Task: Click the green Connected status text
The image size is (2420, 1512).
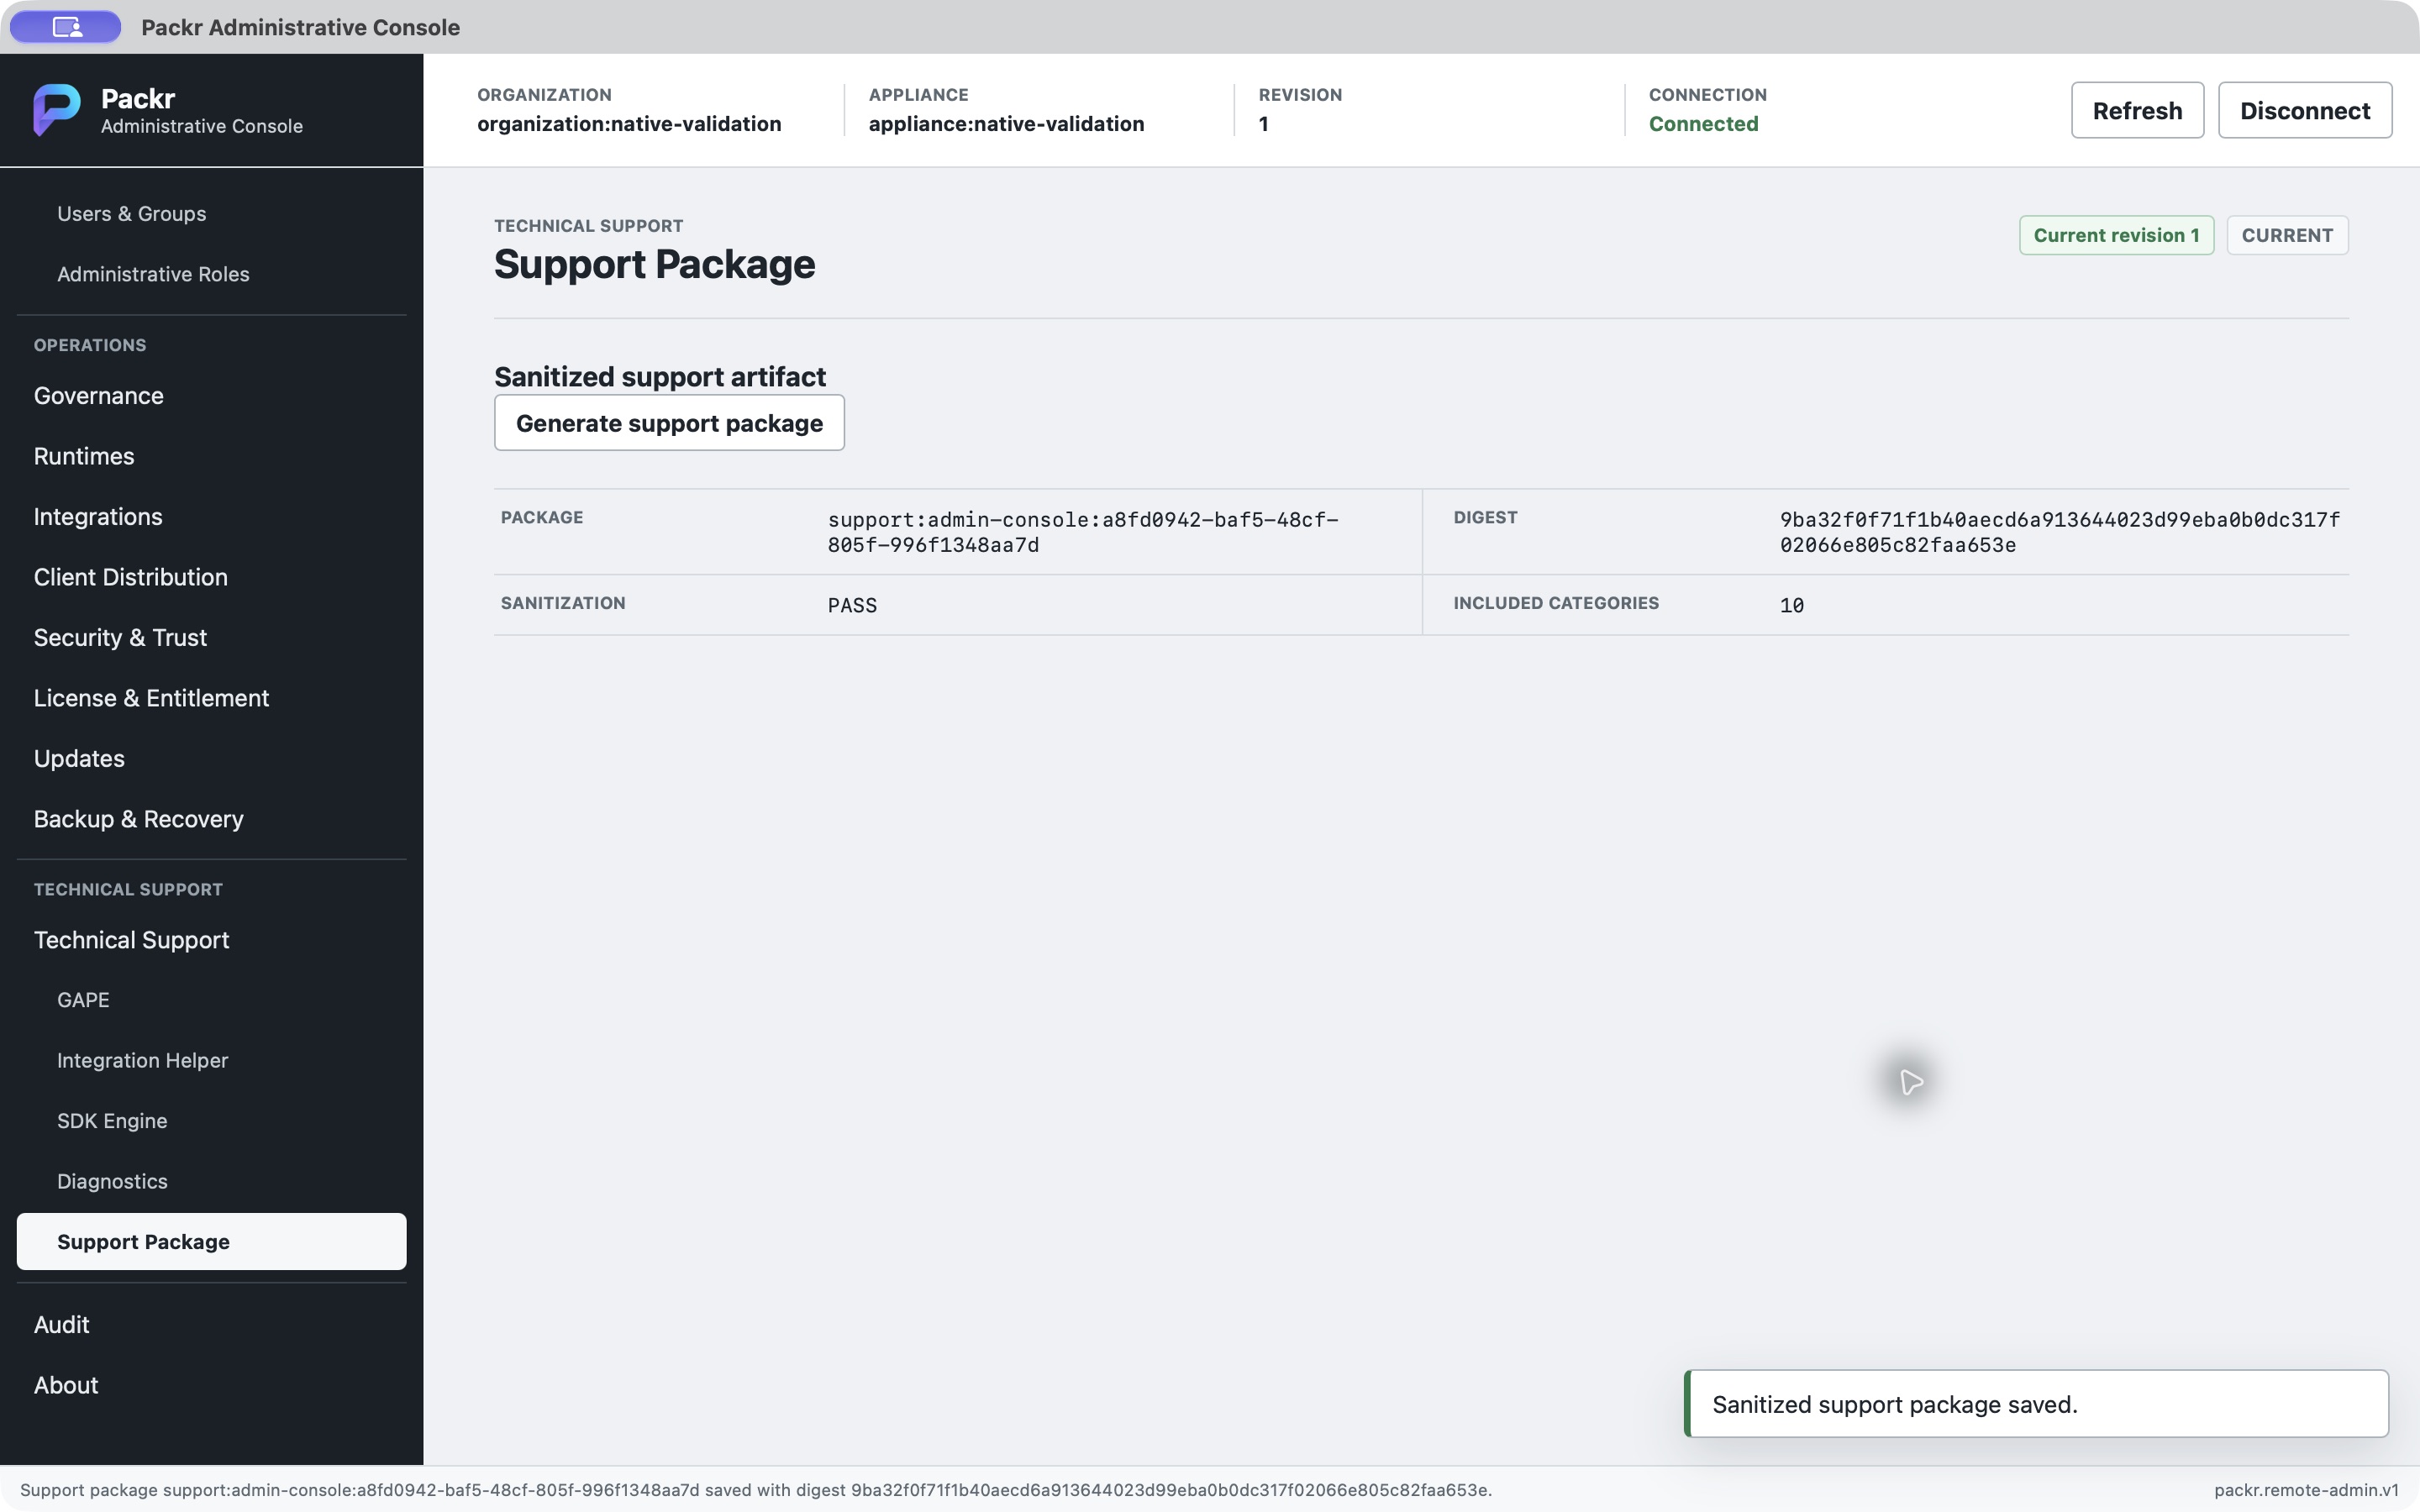Action: [1703, 124]
